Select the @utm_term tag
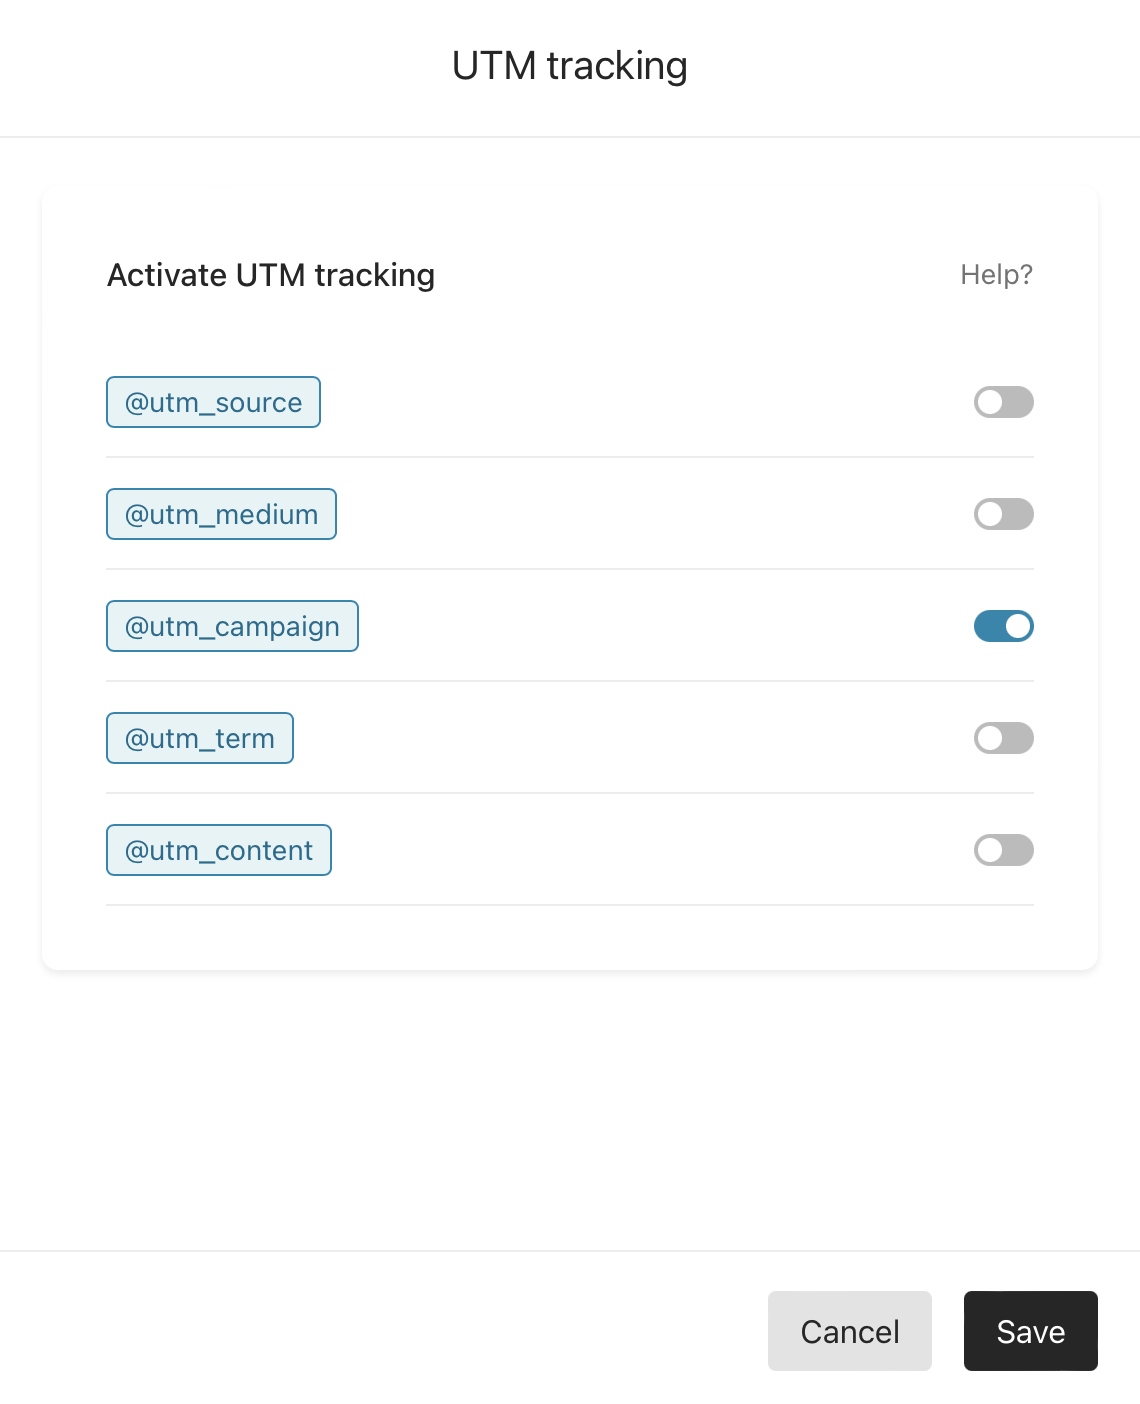The image size is (1140, 1404). tap(200, 738)
